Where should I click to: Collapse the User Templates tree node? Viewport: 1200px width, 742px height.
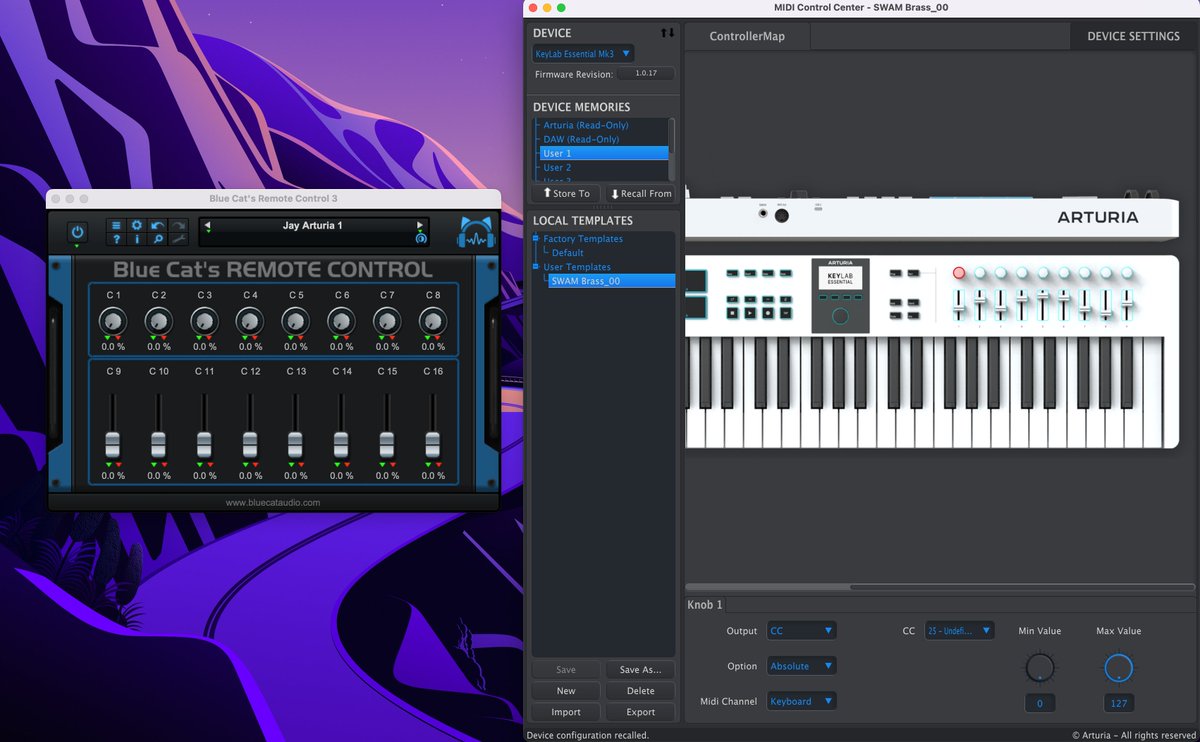[536, 267]
